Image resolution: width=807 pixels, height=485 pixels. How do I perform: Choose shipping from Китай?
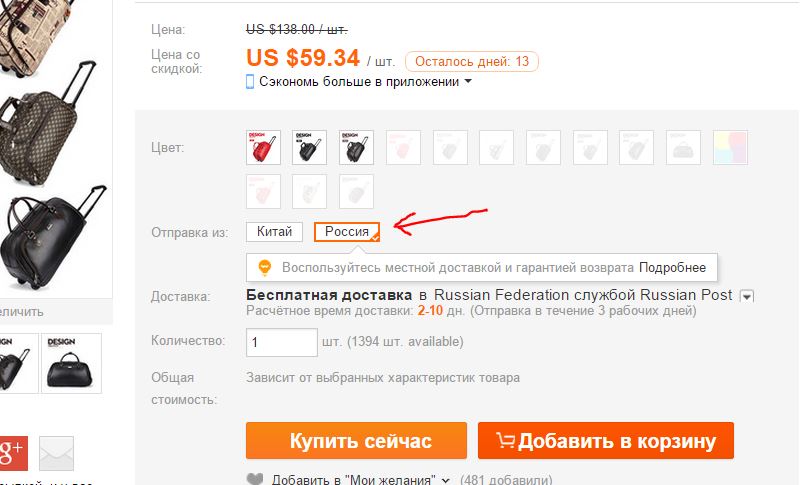[274, 232]
